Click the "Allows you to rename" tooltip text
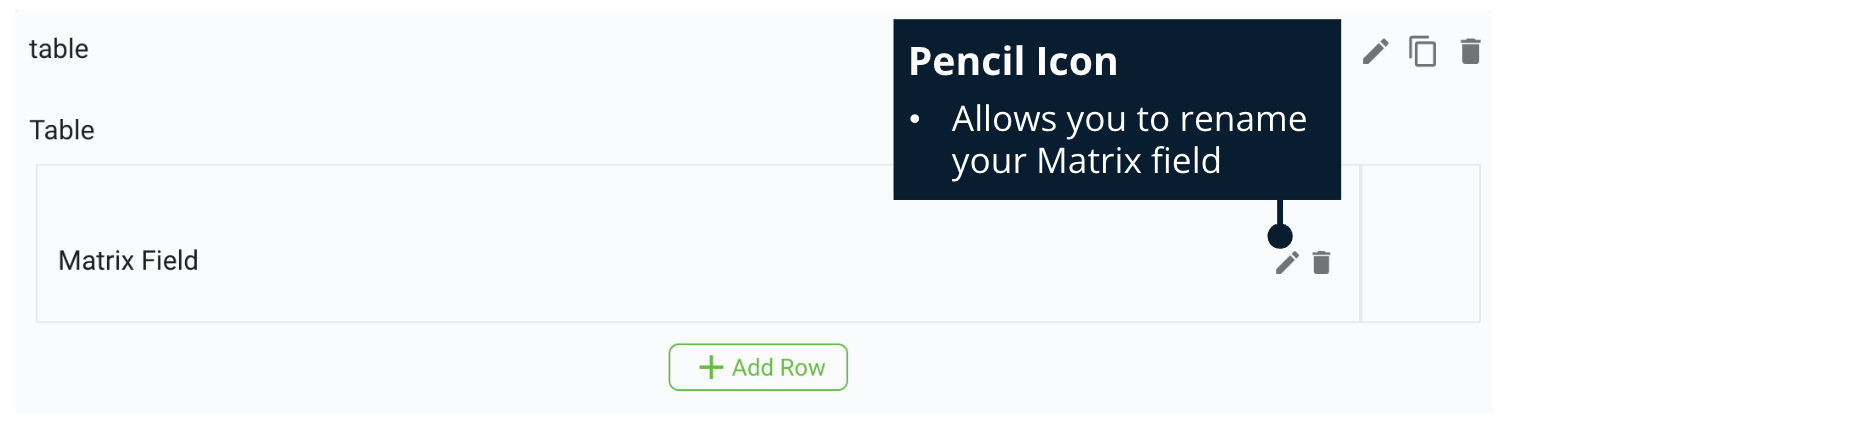Screen dimensions: 1856x426 (1129, 119)
